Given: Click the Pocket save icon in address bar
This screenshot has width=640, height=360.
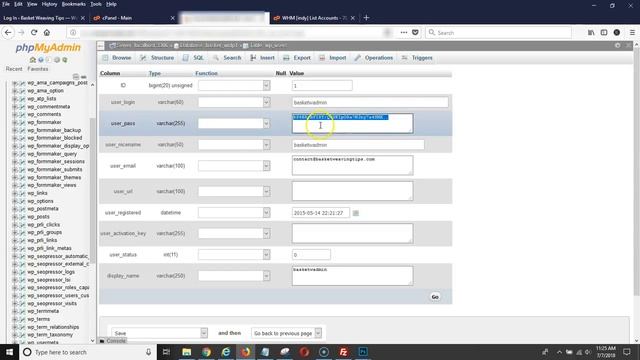Looking at the screenshot, I should click(x=415, y=33).
